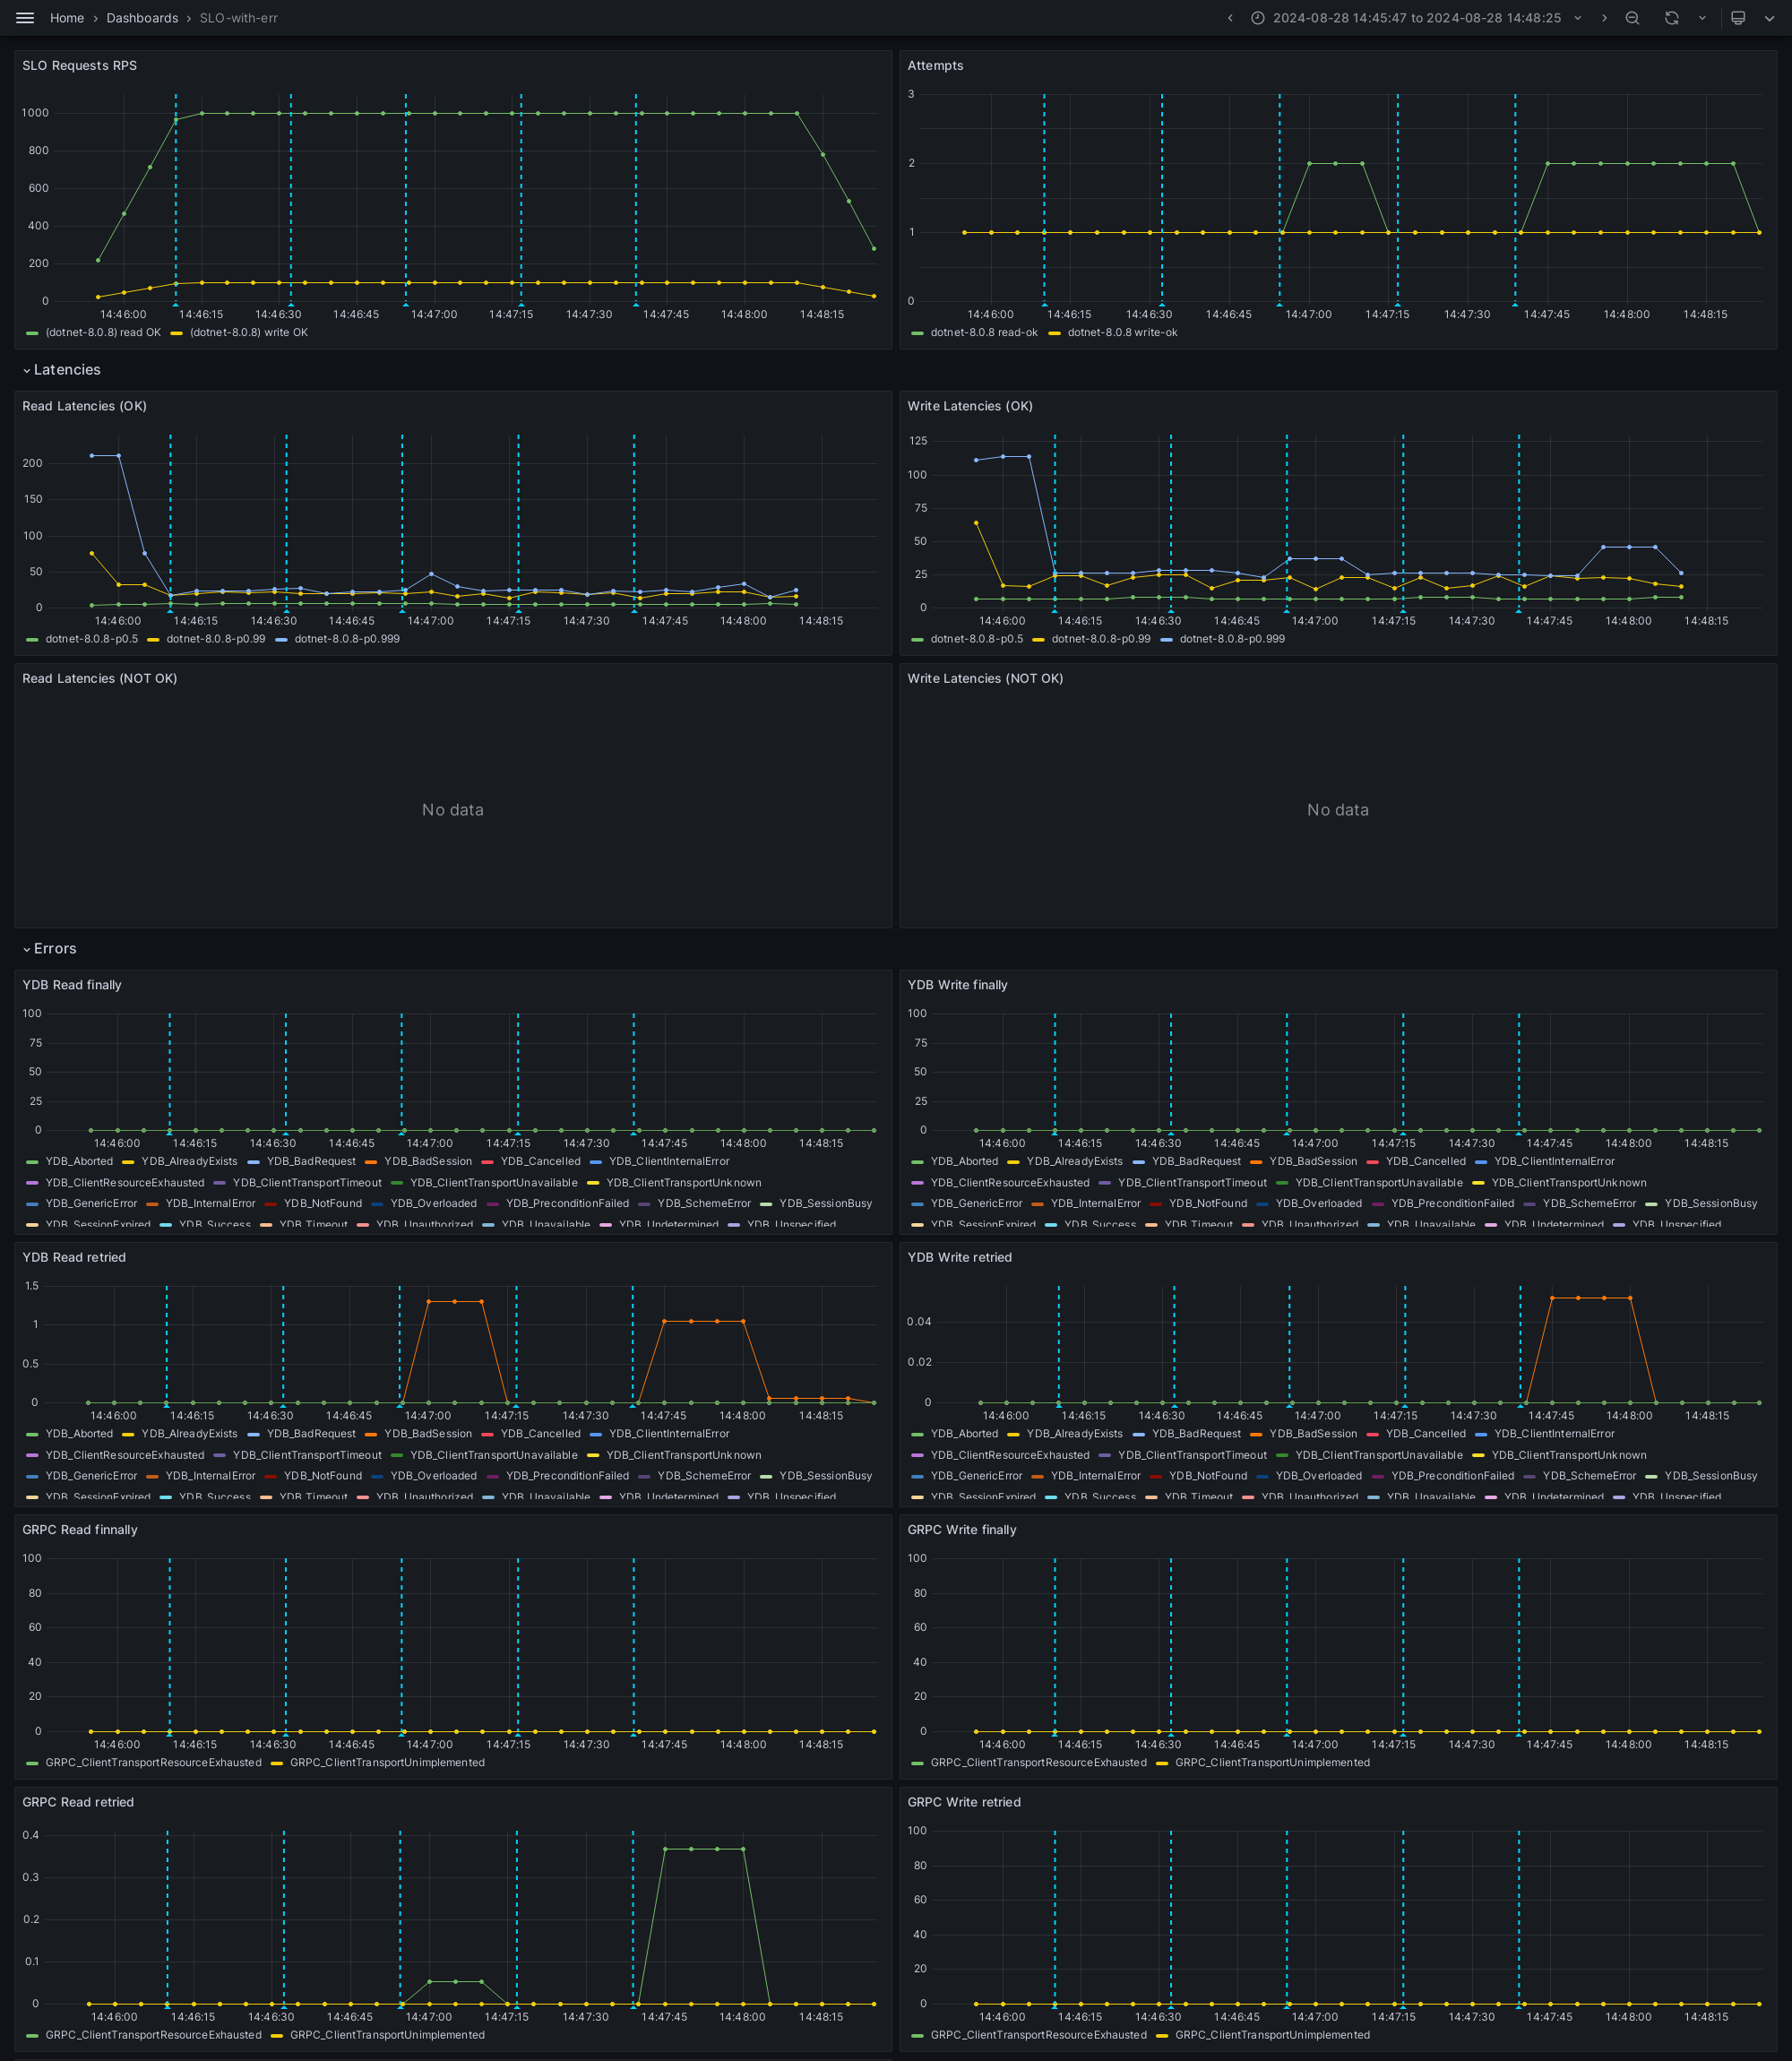Open the YDB Write retried panel menu
The width and height of the screenshot is (1792, 2061).
(x=959, y=1258)
